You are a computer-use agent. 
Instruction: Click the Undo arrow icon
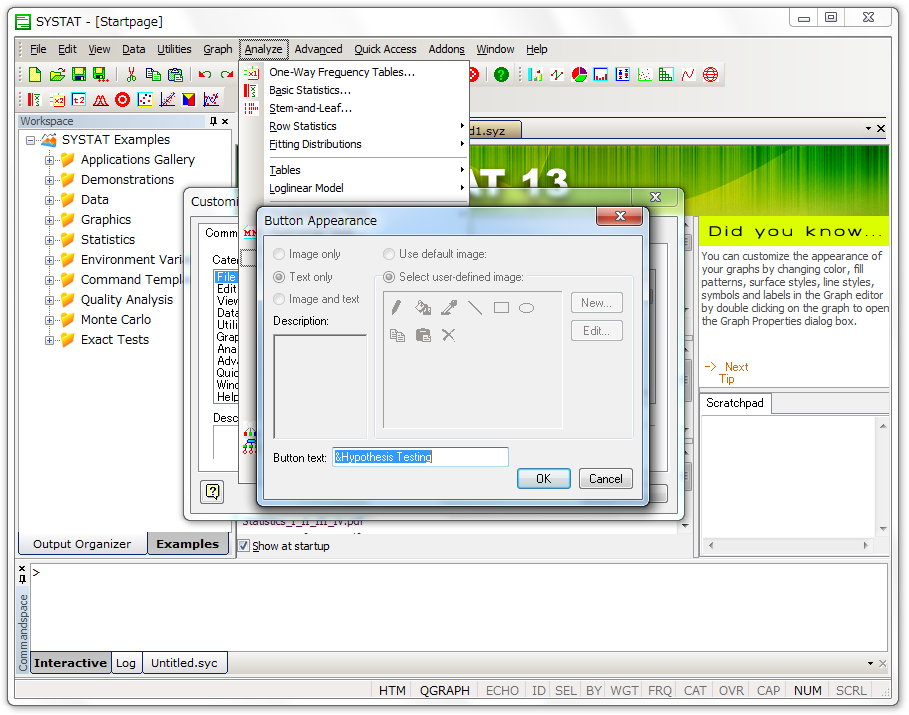205,74
